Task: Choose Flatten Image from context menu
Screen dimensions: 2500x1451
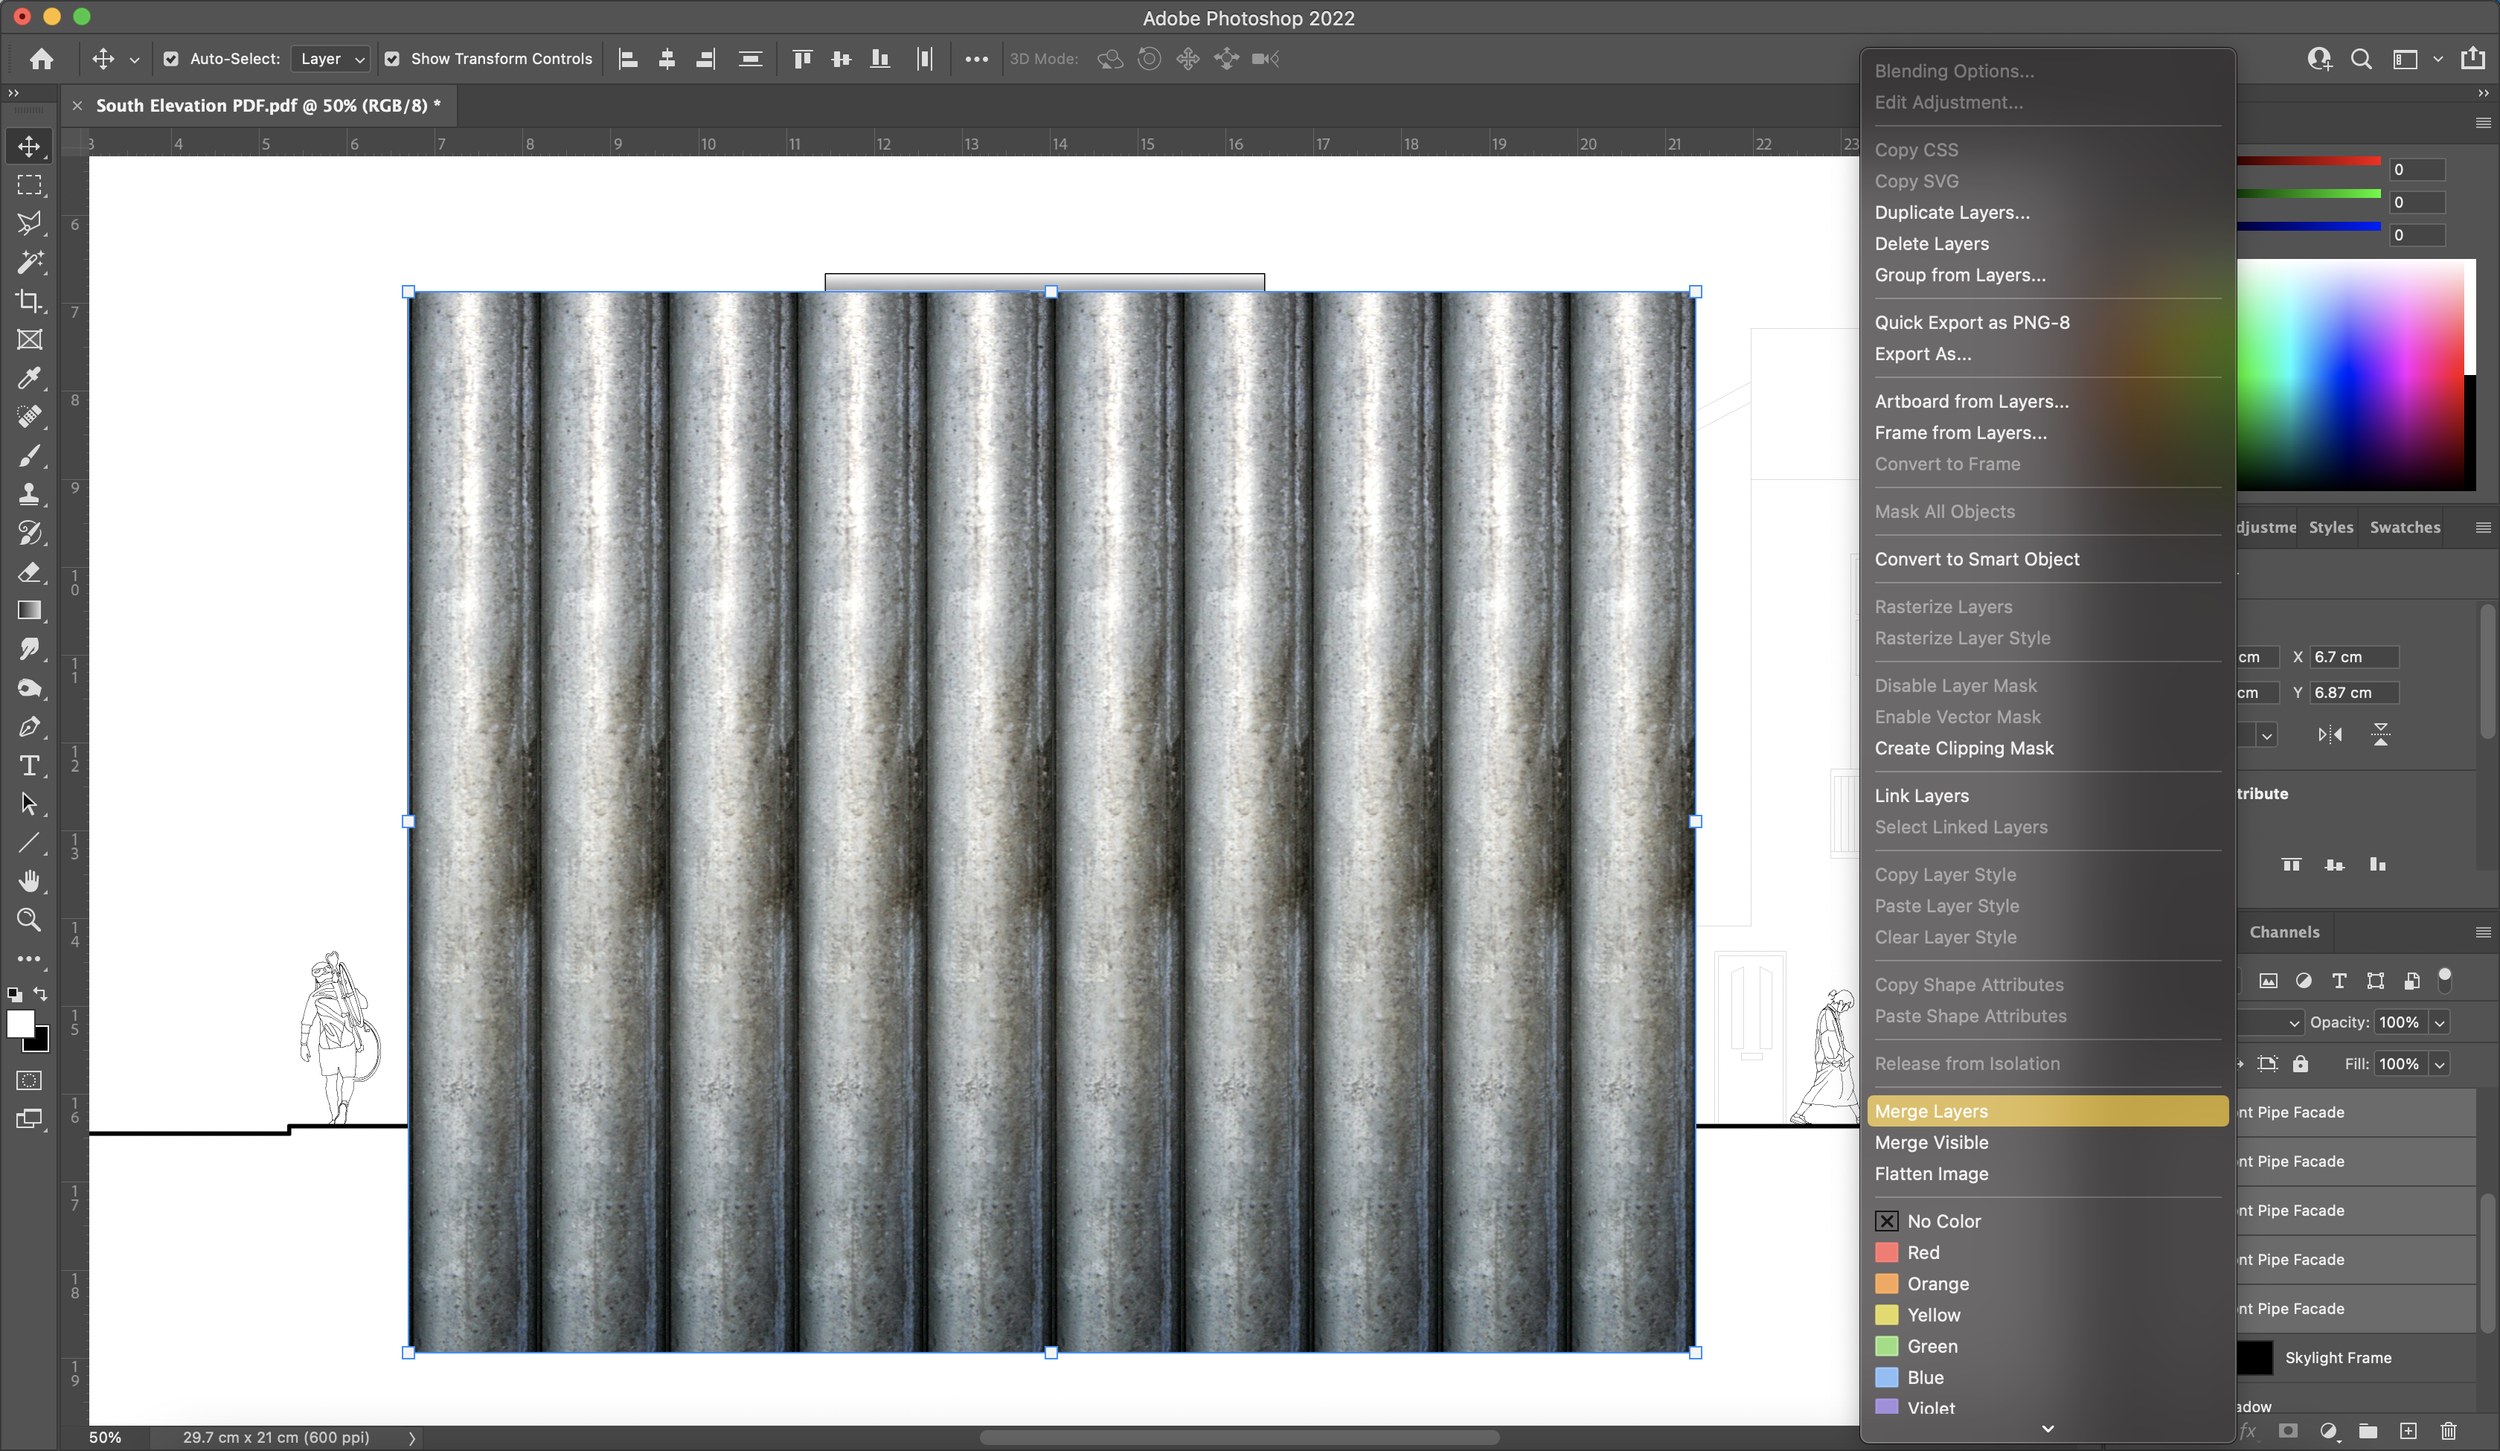Action: (x=2047, y=1174)
